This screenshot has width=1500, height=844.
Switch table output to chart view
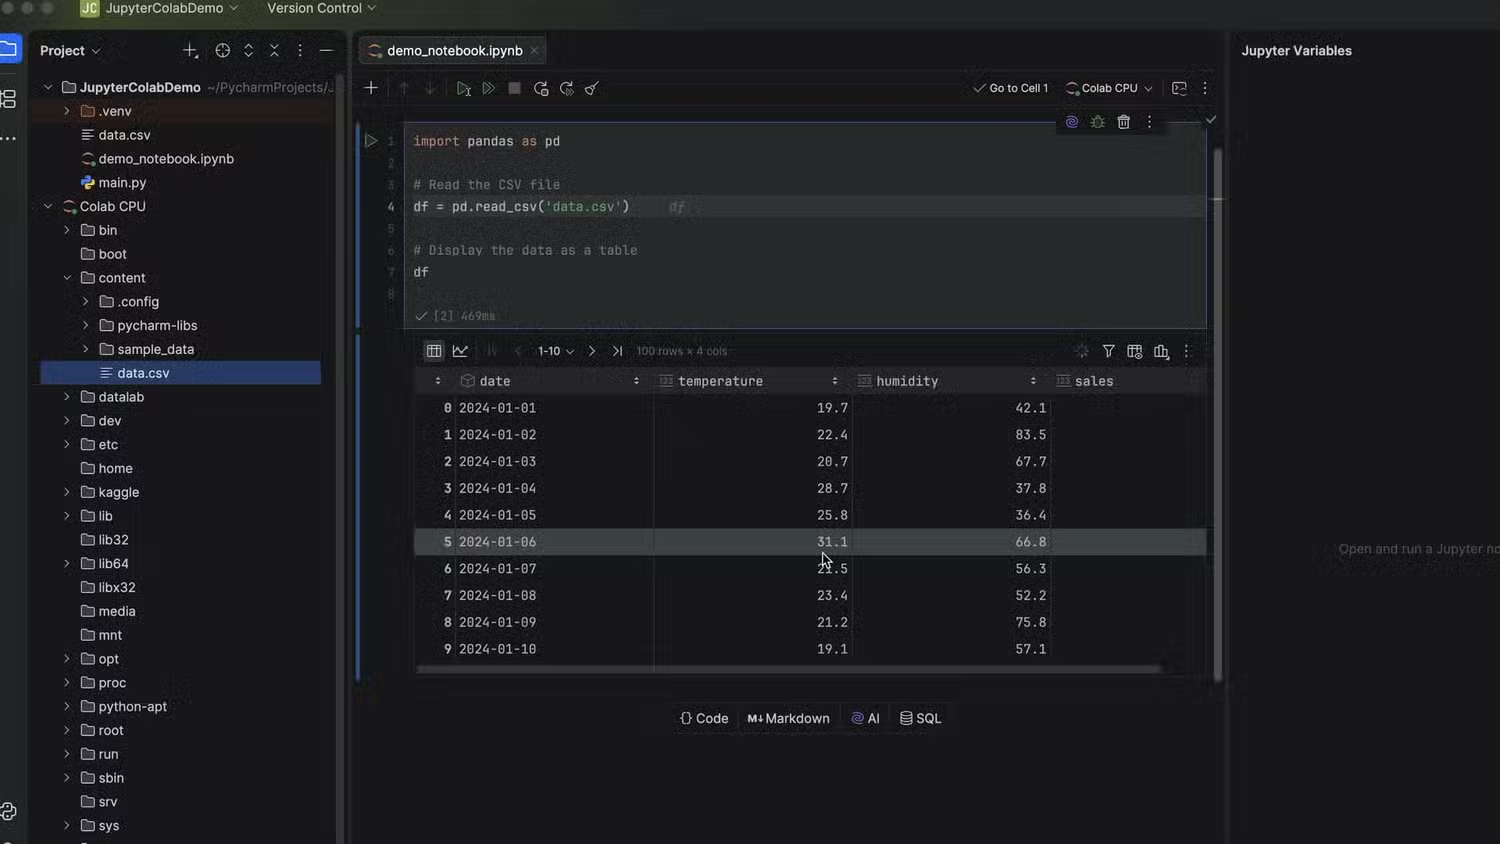point(459,351)
